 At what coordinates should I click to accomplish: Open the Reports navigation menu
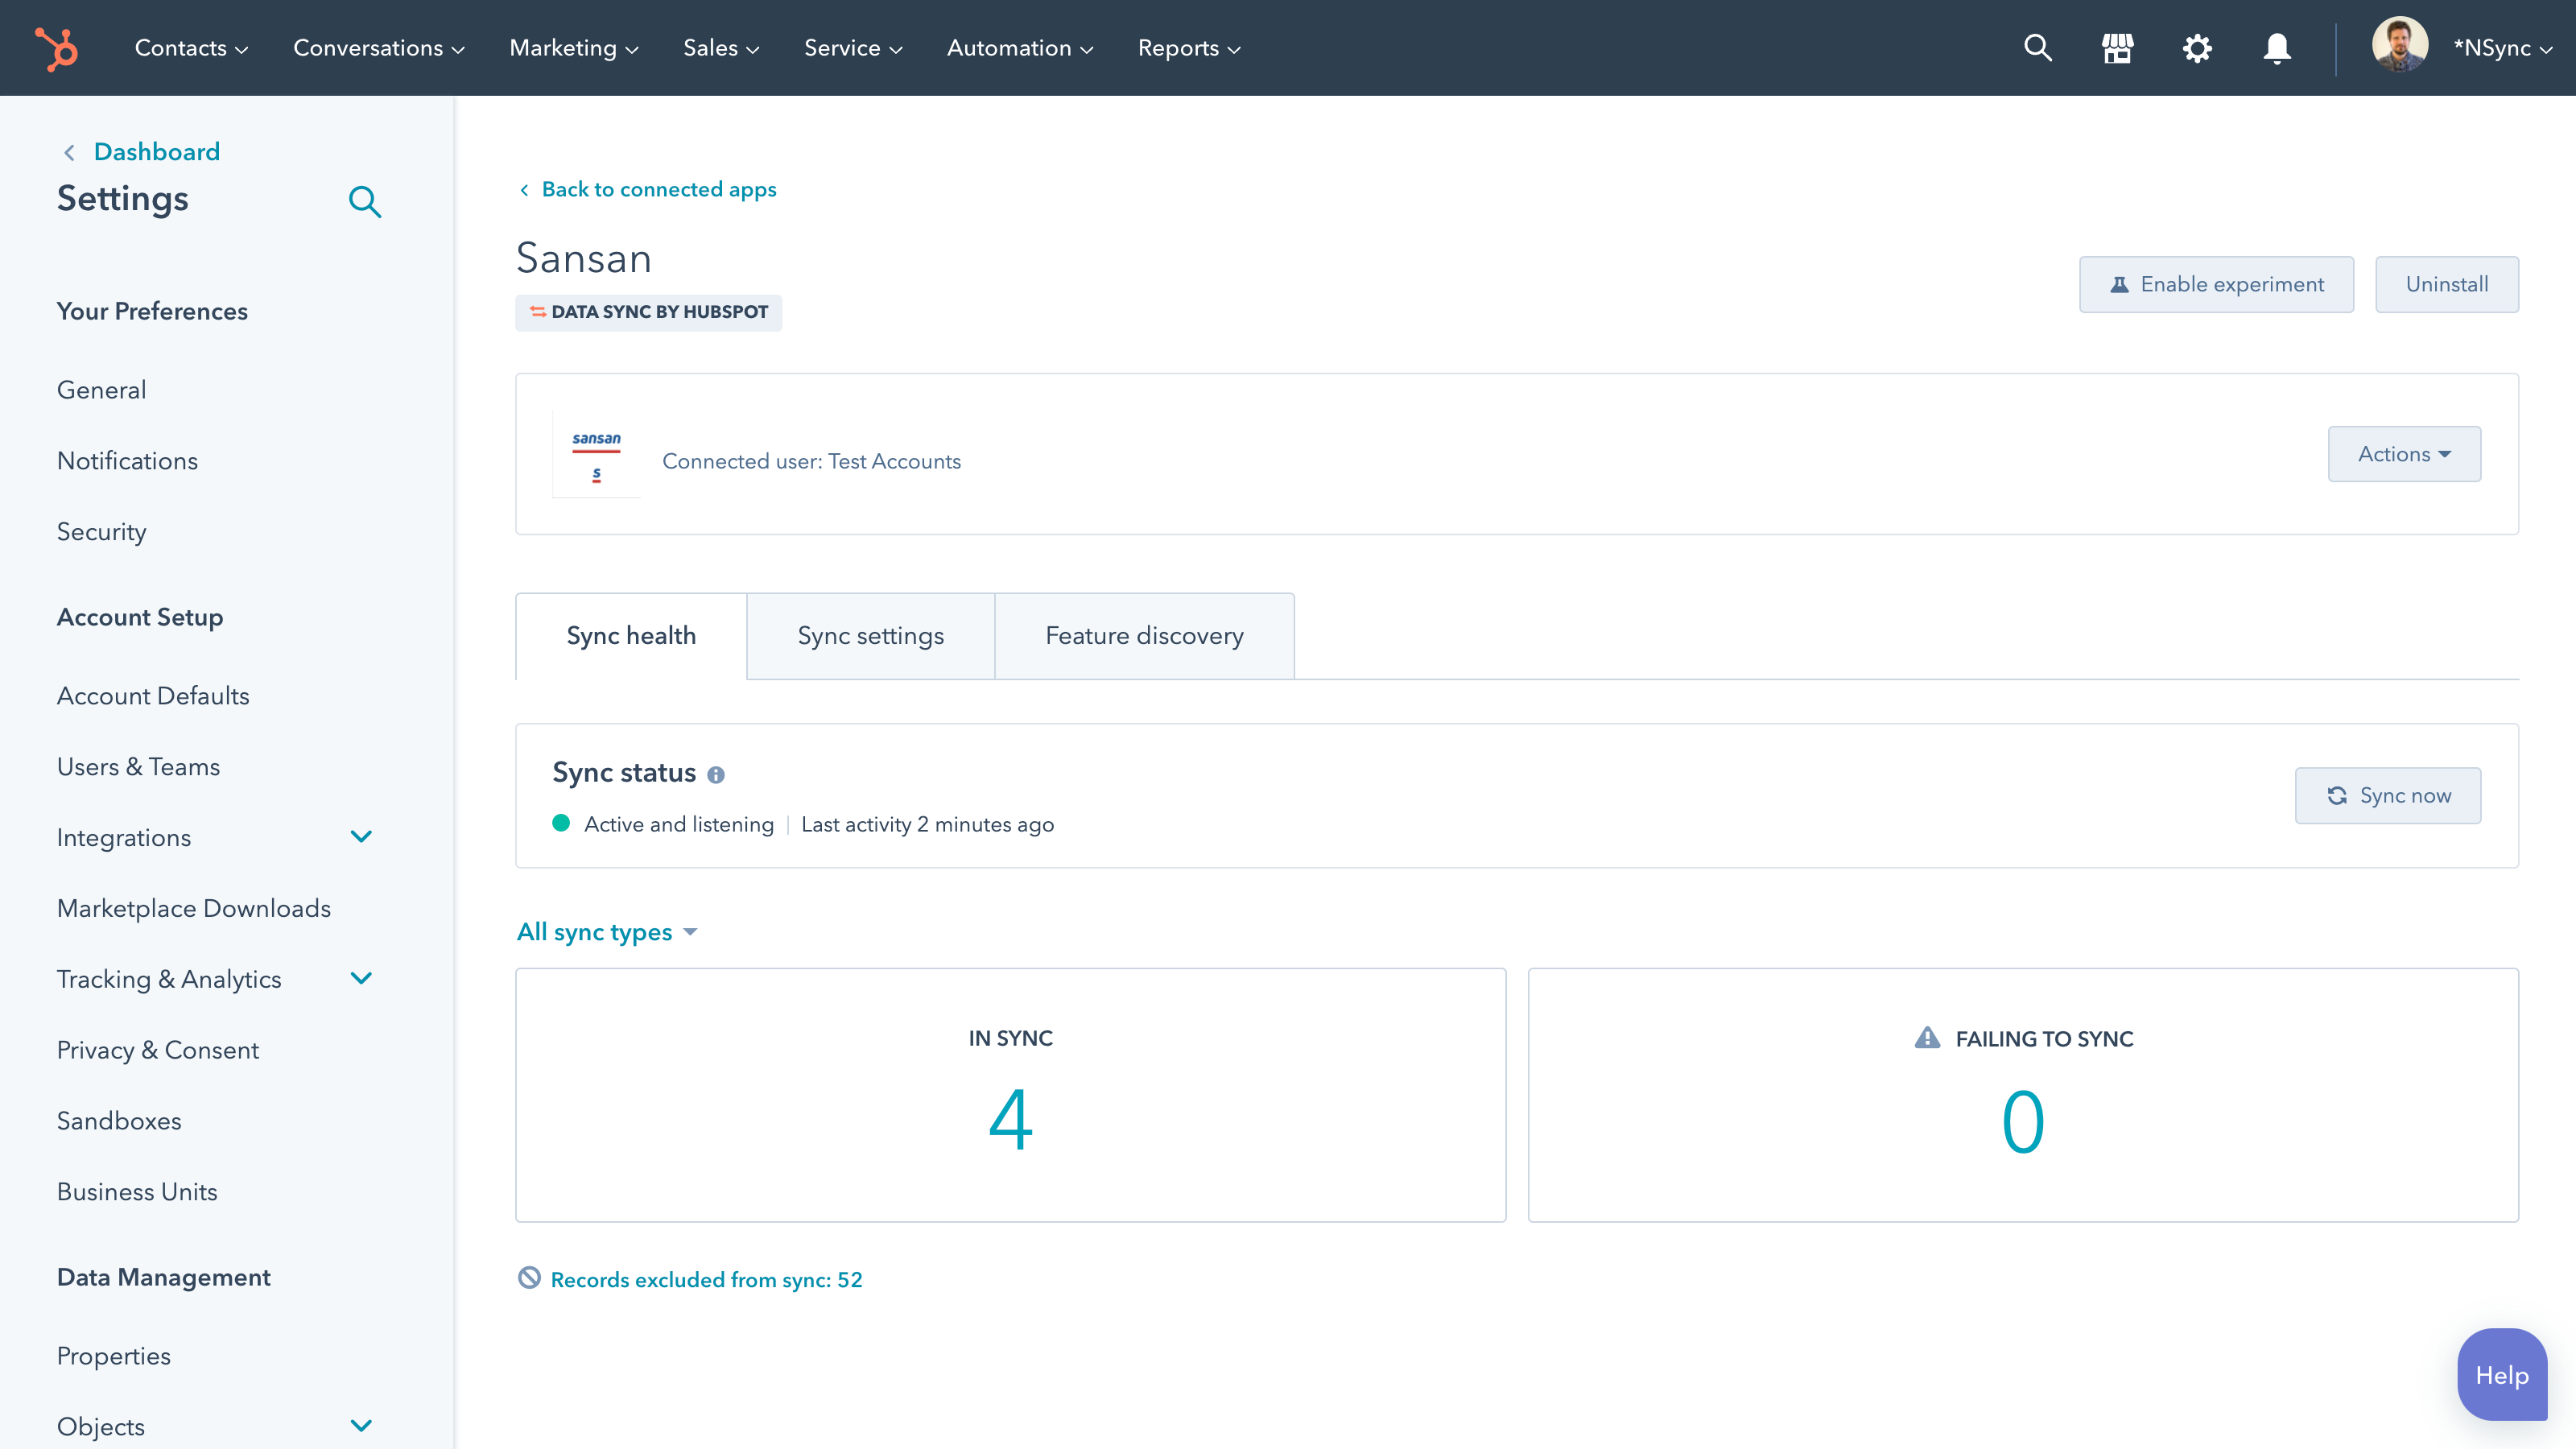coord(1188,48)
